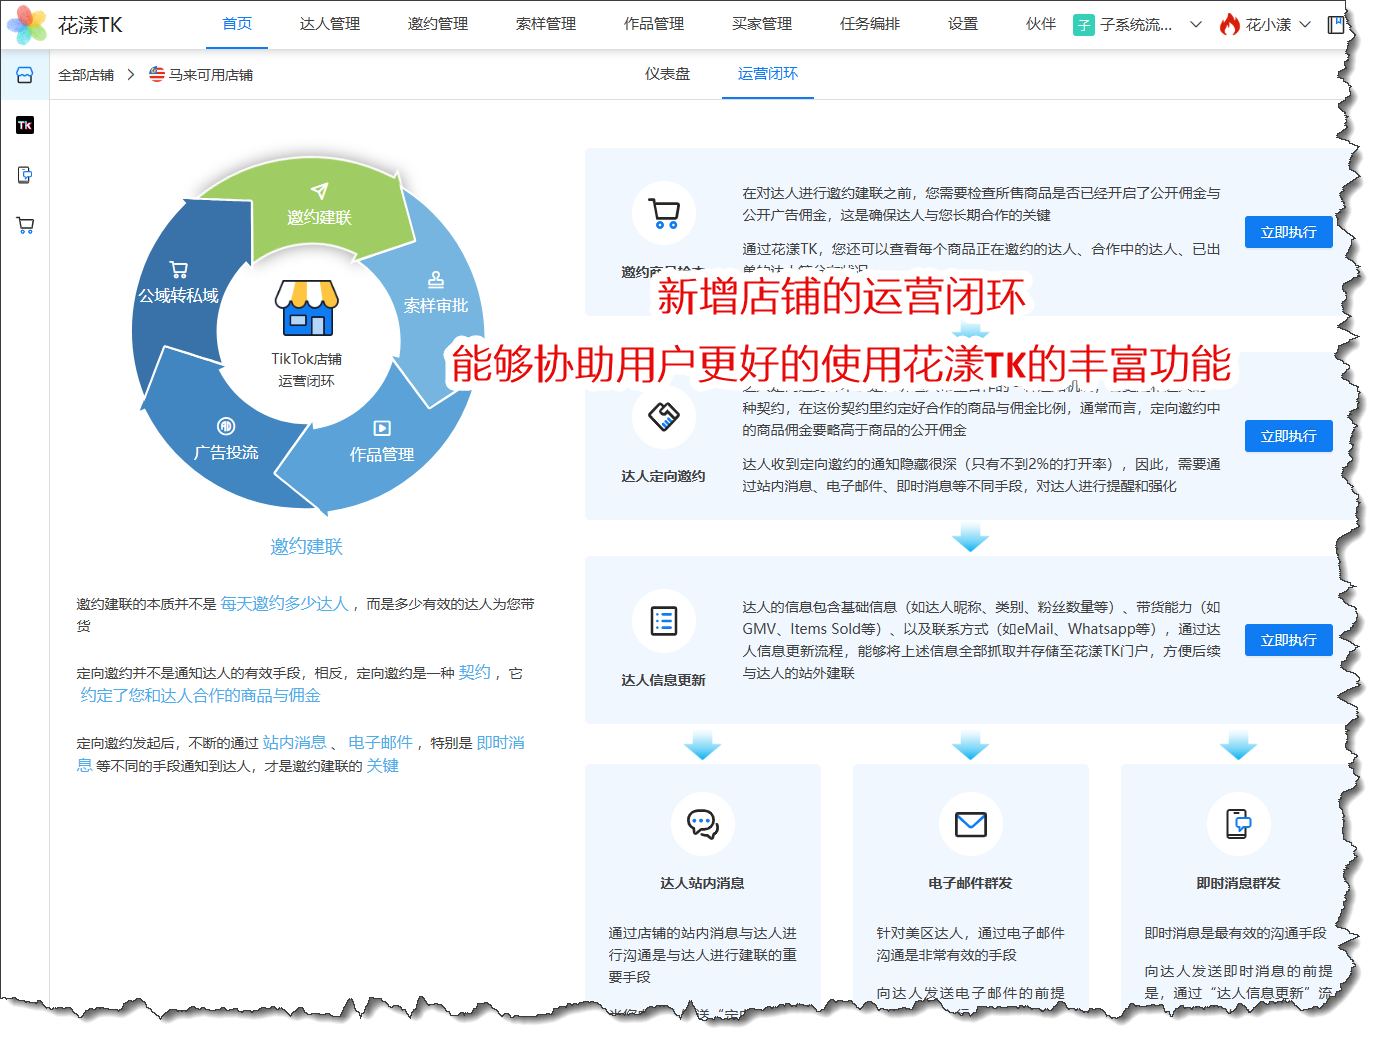Click the 达人站内消息 chat bubble icon
The width and height of the screenshot is (1382, 1042).
coord(702,824)
